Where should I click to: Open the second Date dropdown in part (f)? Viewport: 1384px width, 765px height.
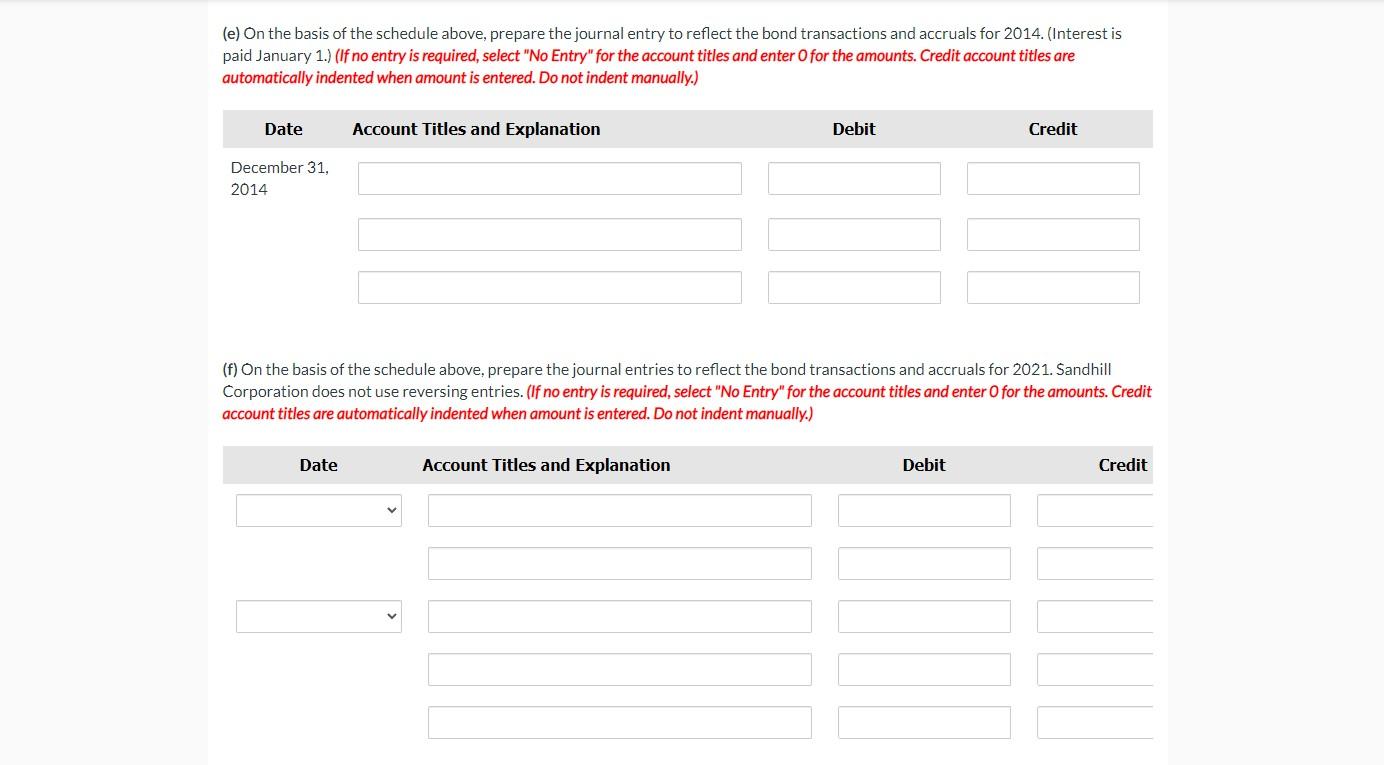(317, 616)
